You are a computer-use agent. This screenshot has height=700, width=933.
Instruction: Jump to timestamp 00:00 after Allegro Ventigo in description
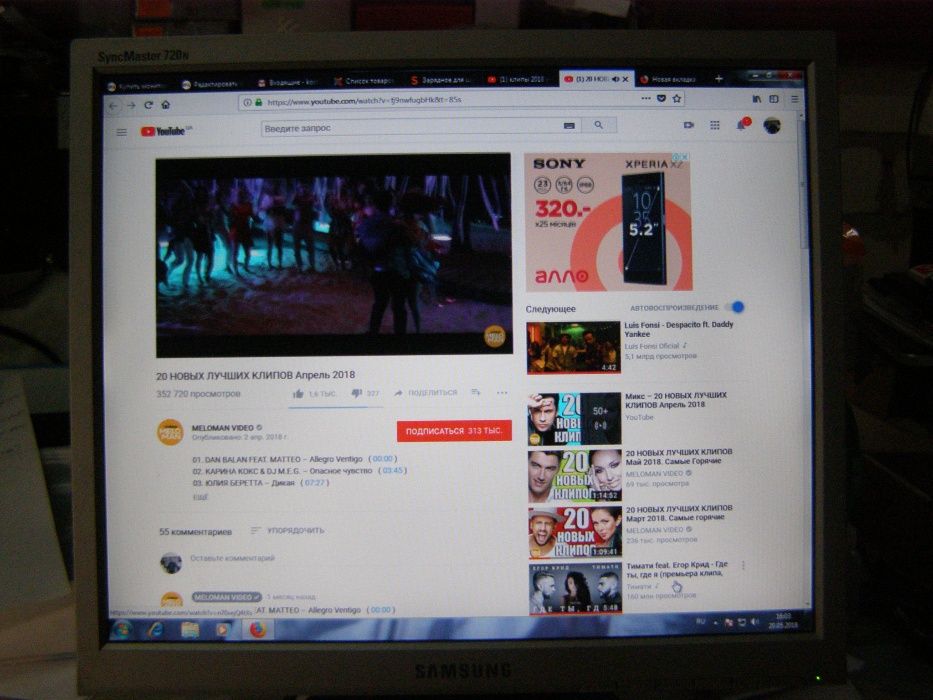(383, 459)
